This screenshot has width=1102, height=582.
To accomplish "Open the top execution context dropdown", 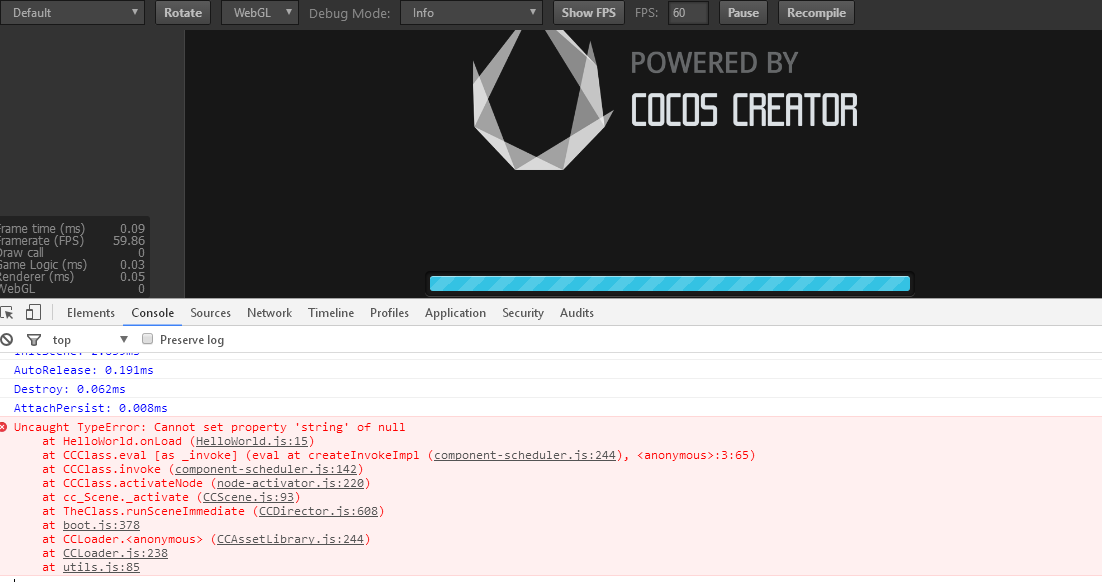I will tap(90, 340).
